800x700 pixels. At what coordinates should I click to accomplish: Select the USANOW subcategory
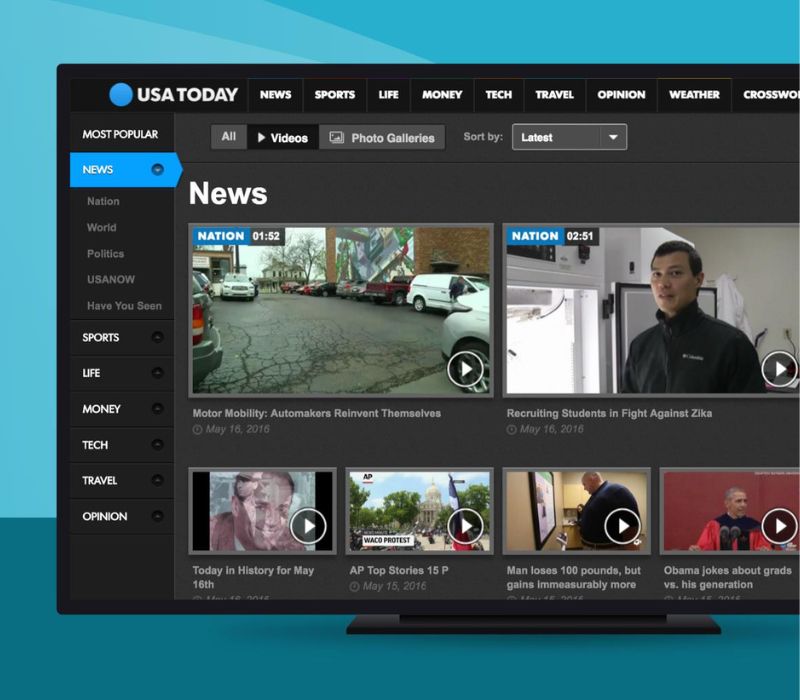[111, 280]
